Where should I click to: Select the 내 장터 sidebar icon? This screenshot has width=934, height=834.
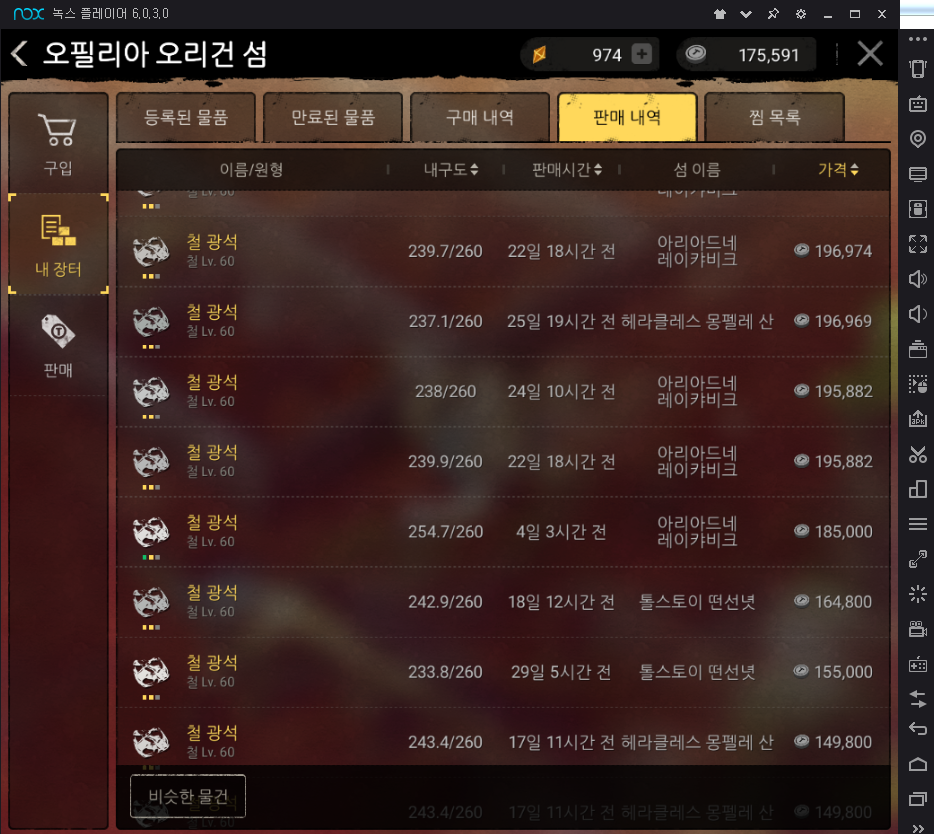pos(58,244)
